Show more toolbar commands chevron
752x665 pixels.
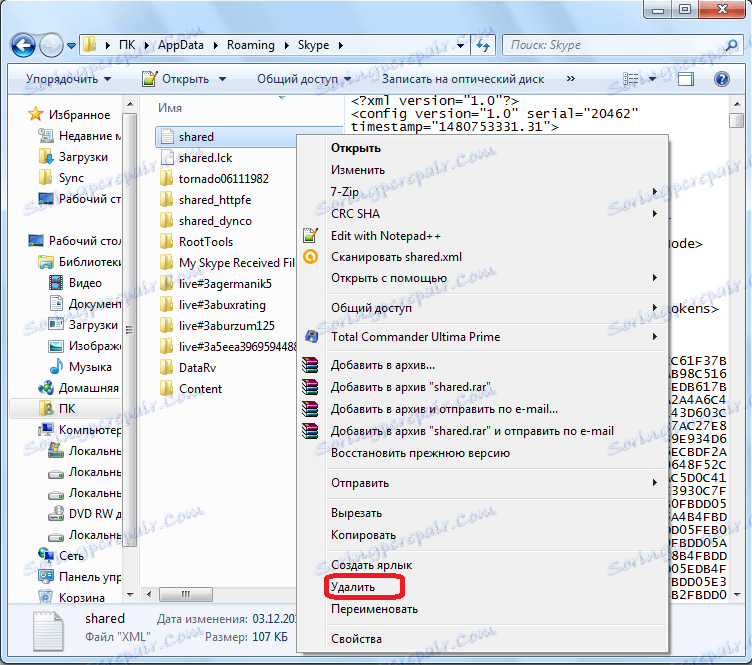click(570, 79)
